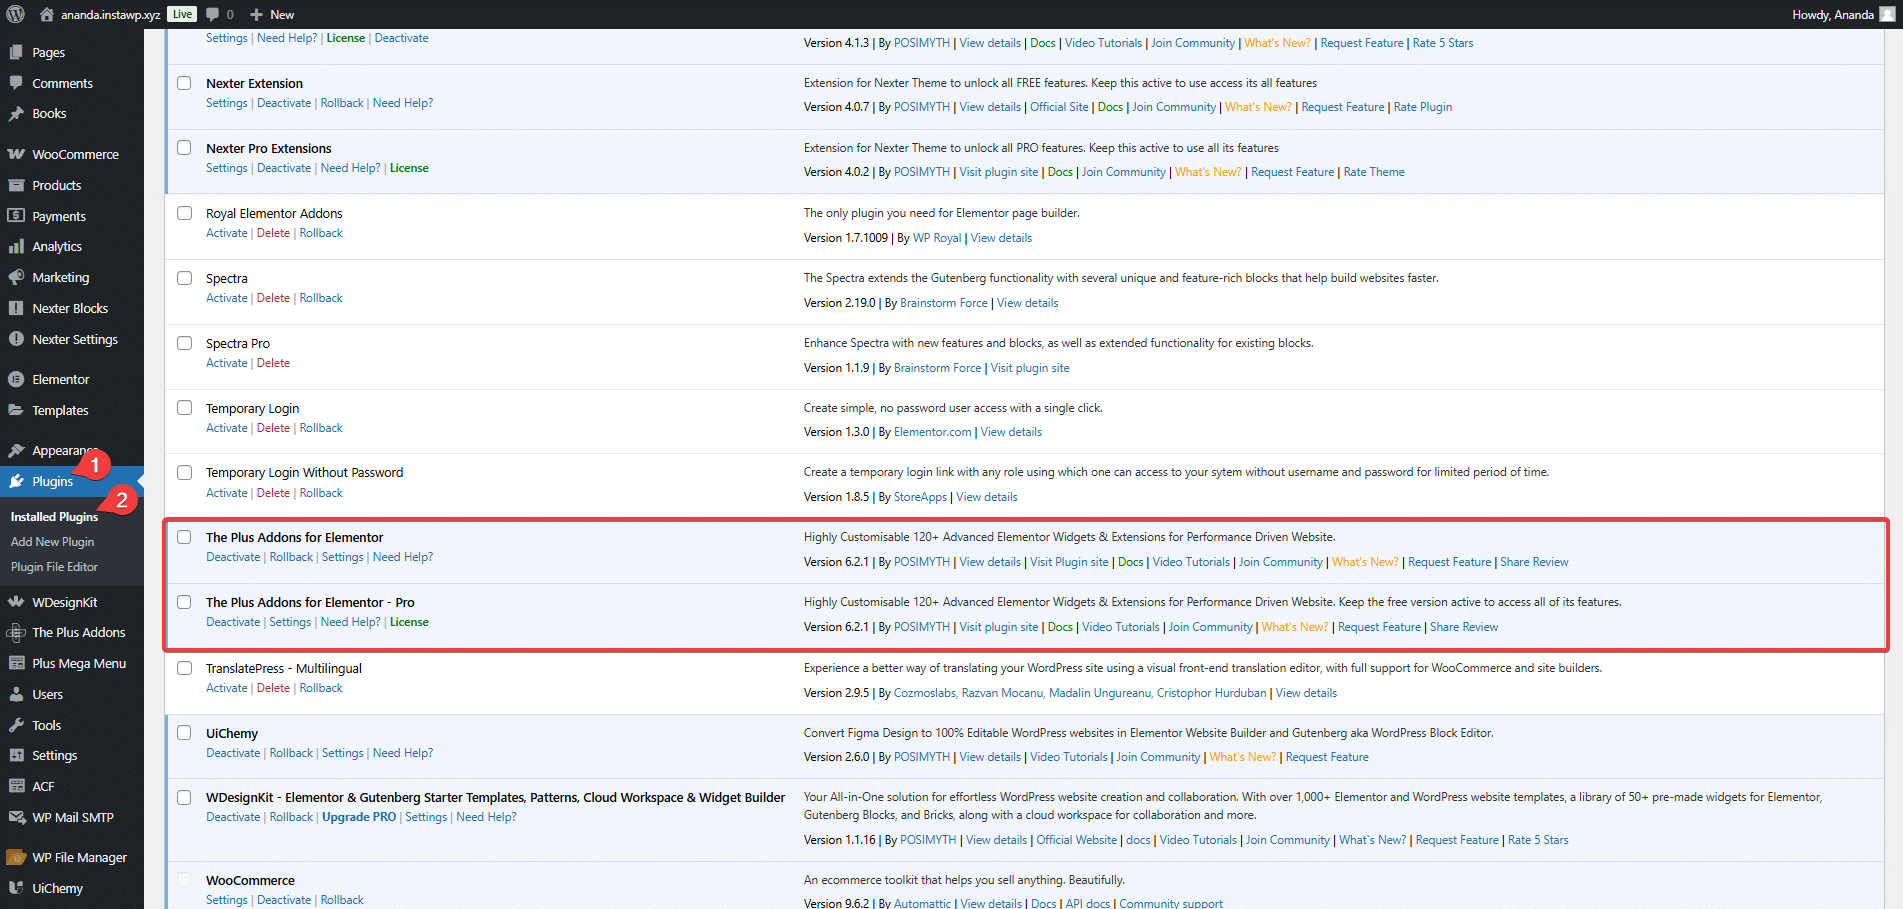The image size is (1903, 909).
Task: Select the UiChemy plugin checkbox
Action: [x=184, y=733]
